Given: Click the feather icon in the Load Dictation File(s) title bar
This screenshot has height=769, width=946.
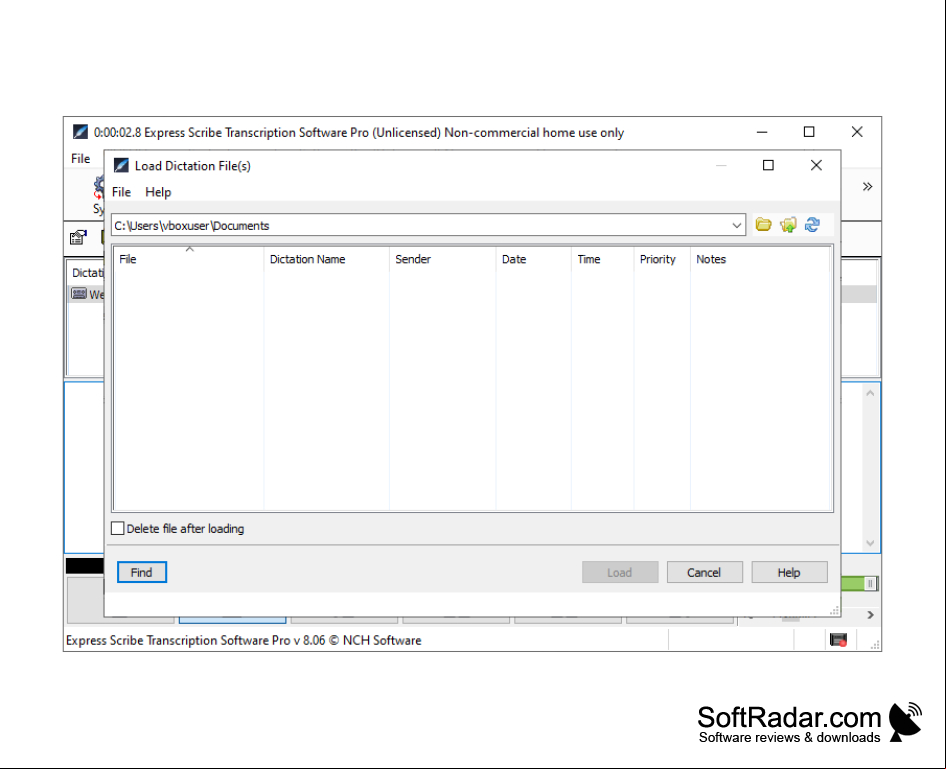Looking at the screenshot, I should coord(121,165).
